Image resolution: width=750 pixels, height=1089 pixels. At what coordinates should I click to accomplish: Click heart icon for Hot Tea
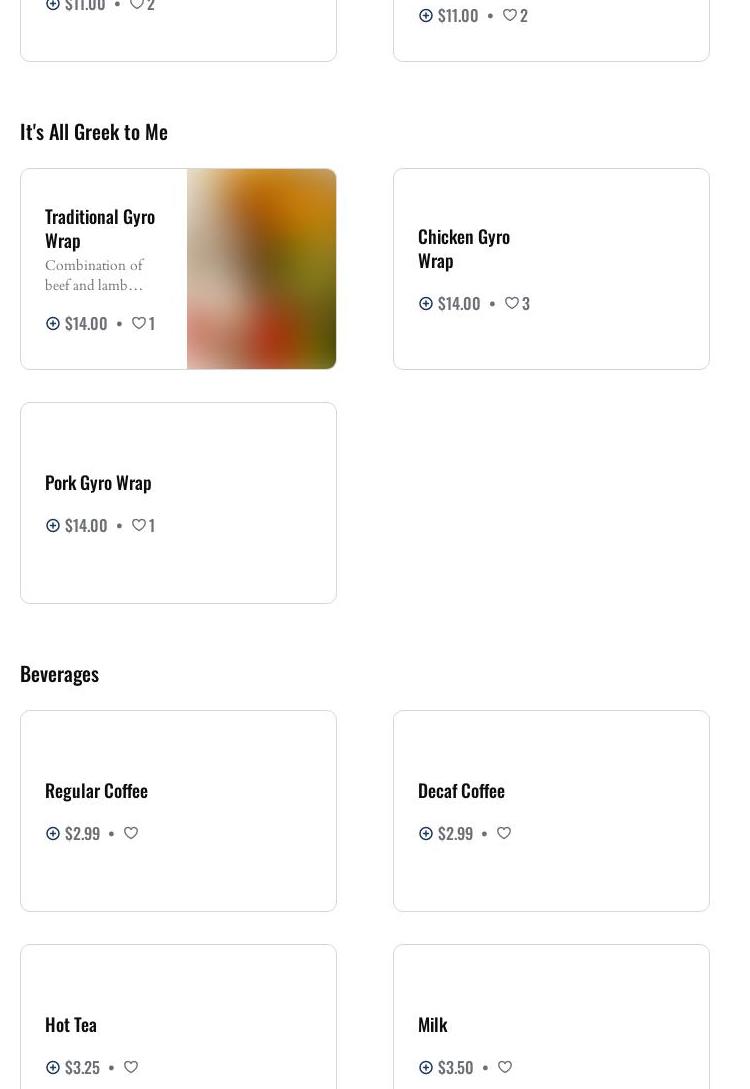coord(131,1067)
